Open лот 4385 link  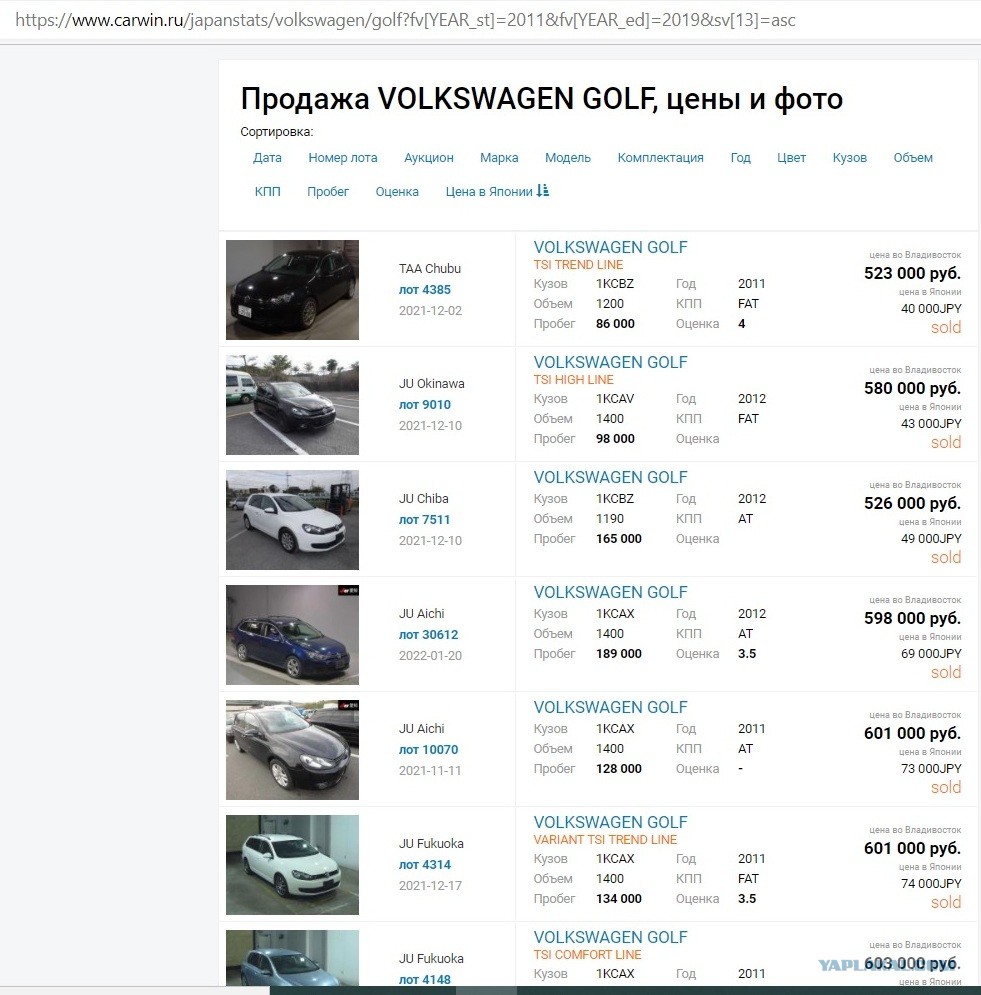pyautogui.click(x=425, y=289)
